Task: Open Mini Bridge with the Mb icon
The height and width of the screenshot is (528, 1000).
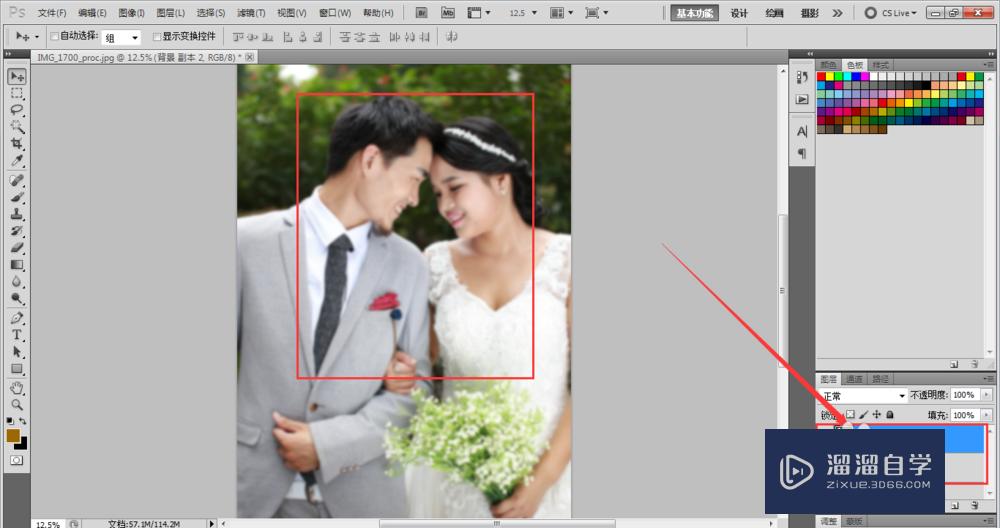Action: click(448, 13)
